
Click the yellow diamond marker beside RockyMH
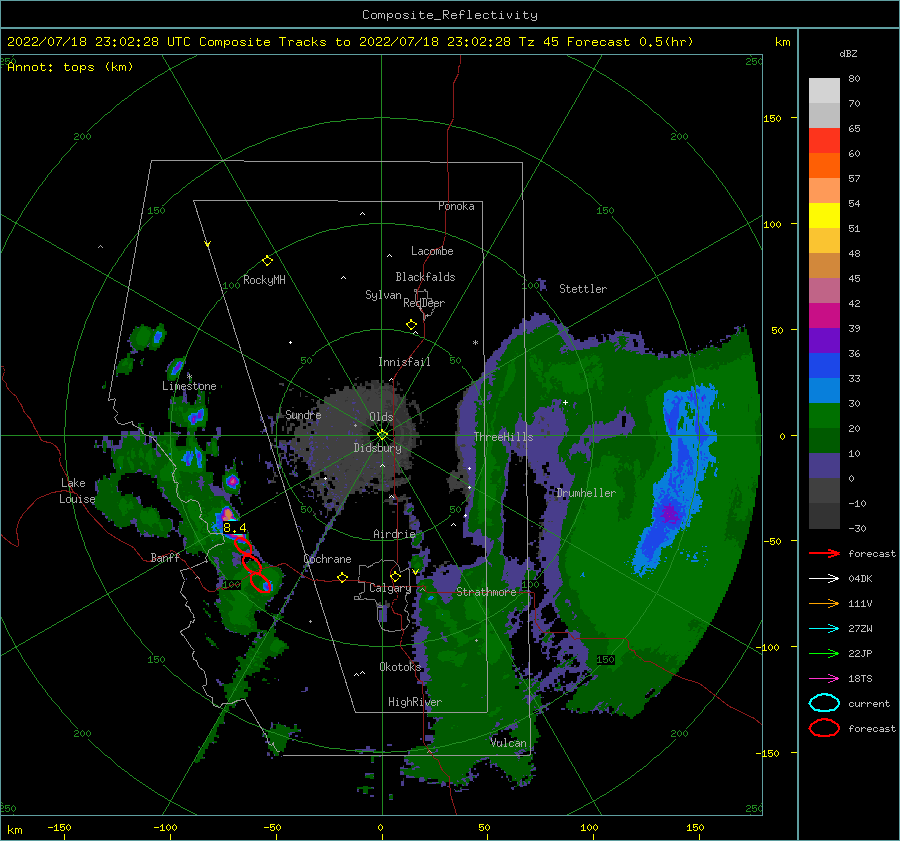pyautogui.click(x=267, y=261)
